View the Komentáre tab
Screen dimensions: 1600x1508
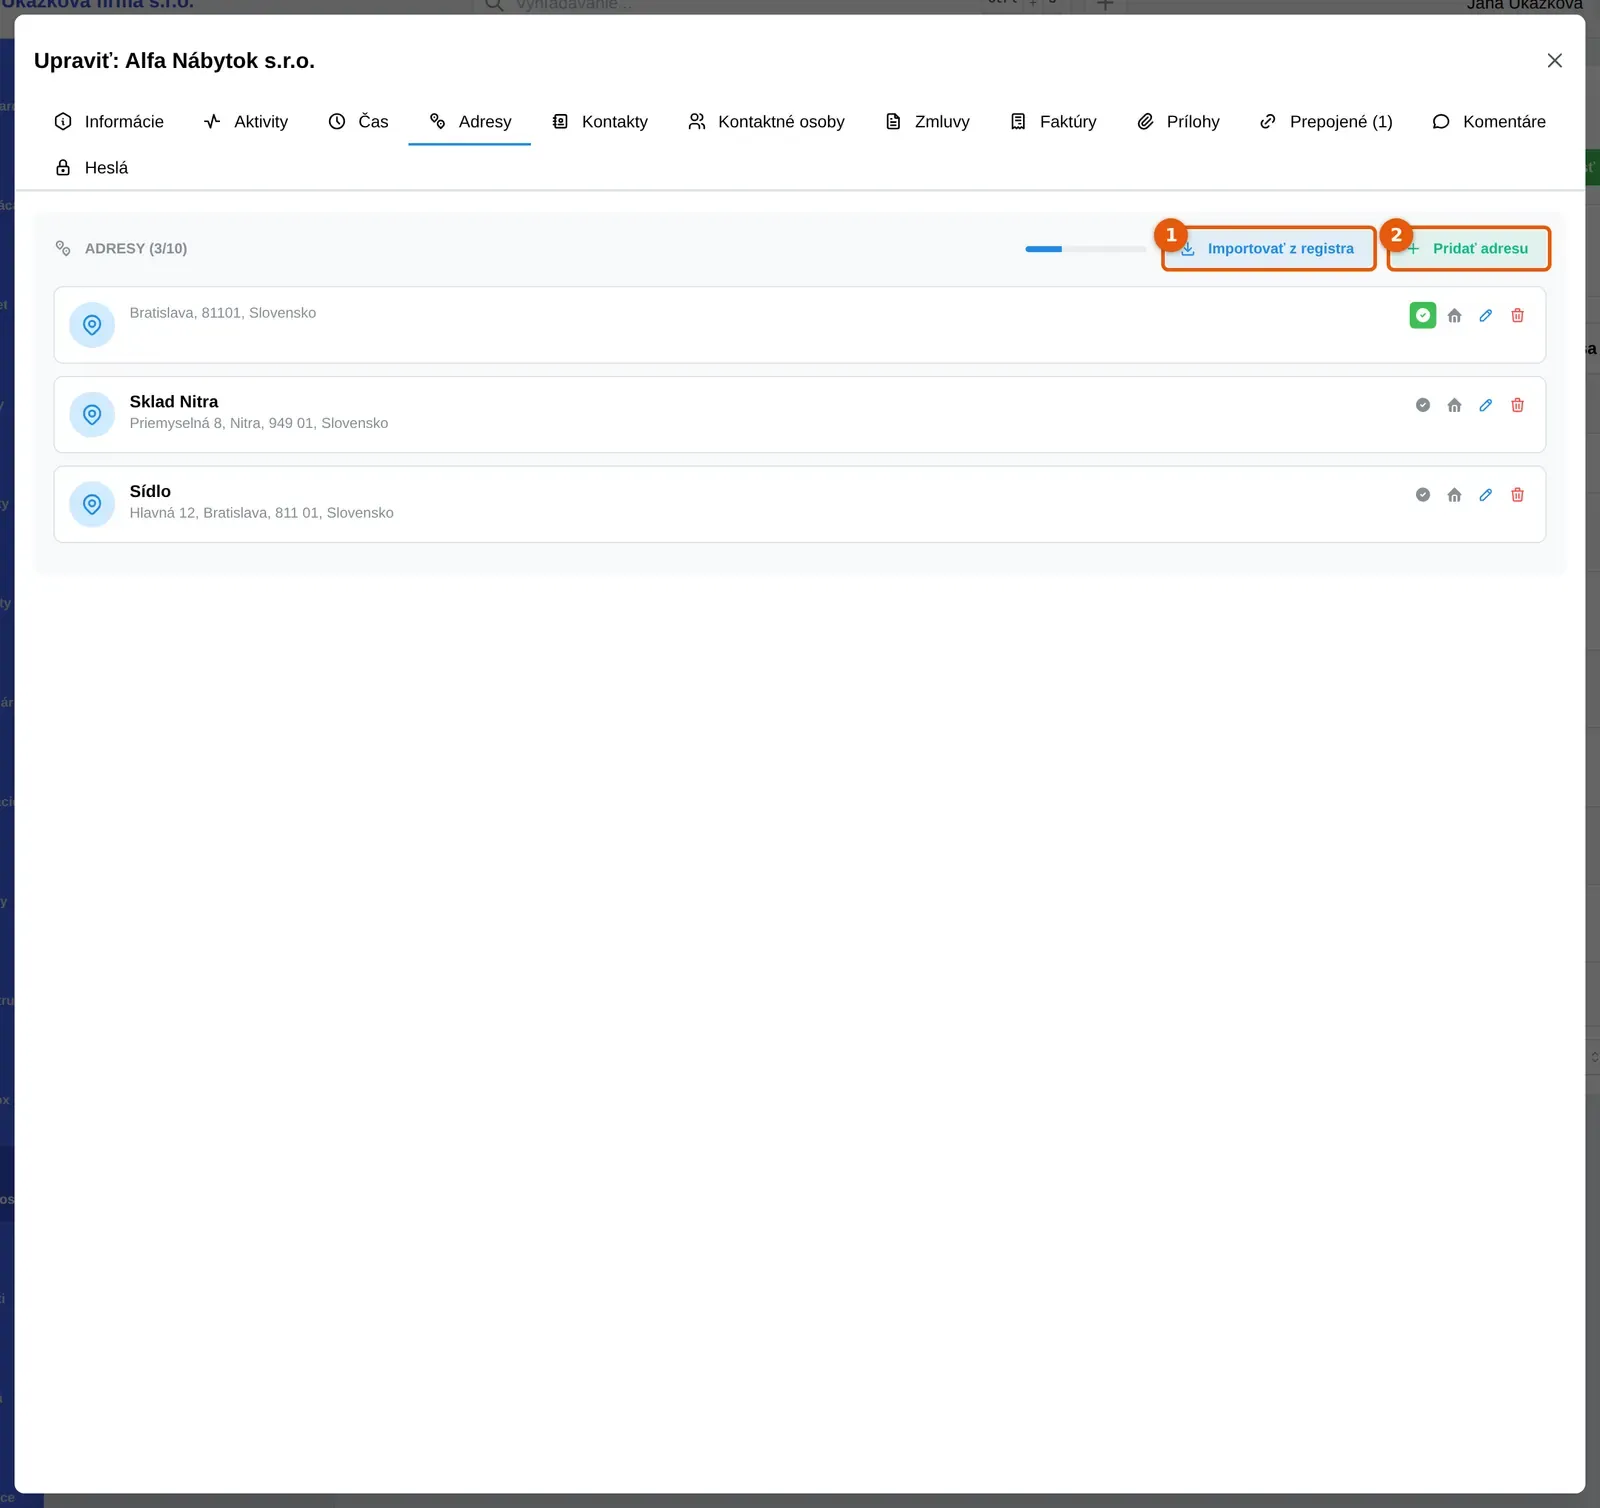[x=1489, y=122]
